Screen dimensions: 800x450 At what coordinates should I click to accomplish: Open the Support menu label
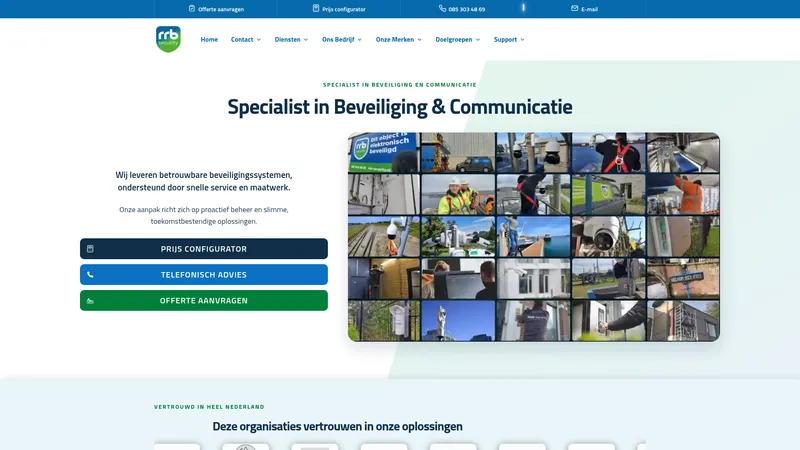(x=505, y=39)
